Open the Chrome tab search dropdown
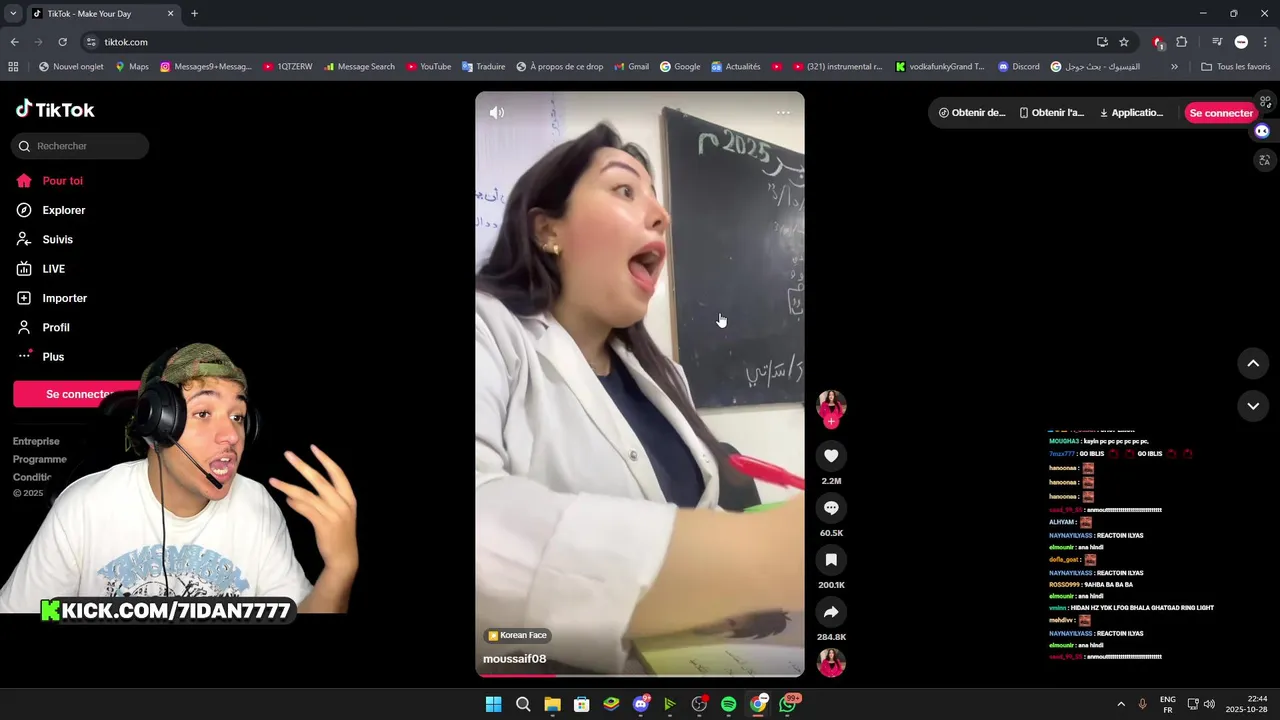The width and height of the screenshot is (1280, 720). 13,14
